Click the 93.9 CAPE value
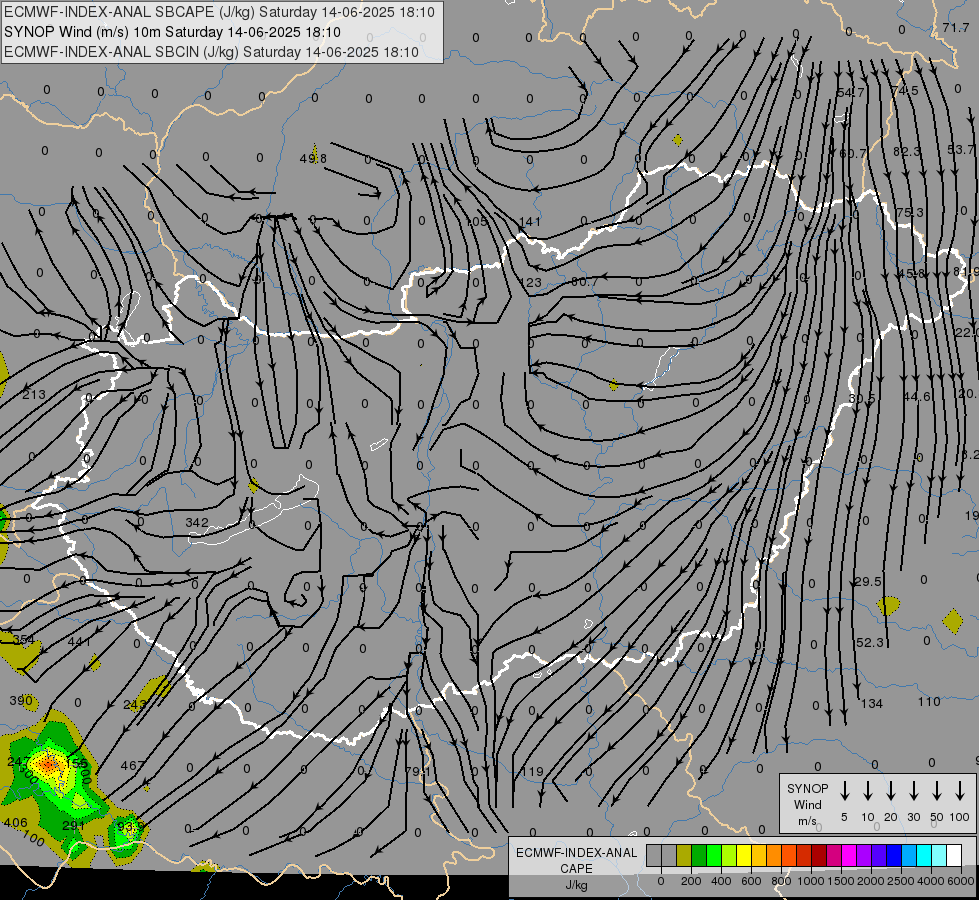This screenshot has width=979, height=900. pyautogui.click(x=131, y=826)
